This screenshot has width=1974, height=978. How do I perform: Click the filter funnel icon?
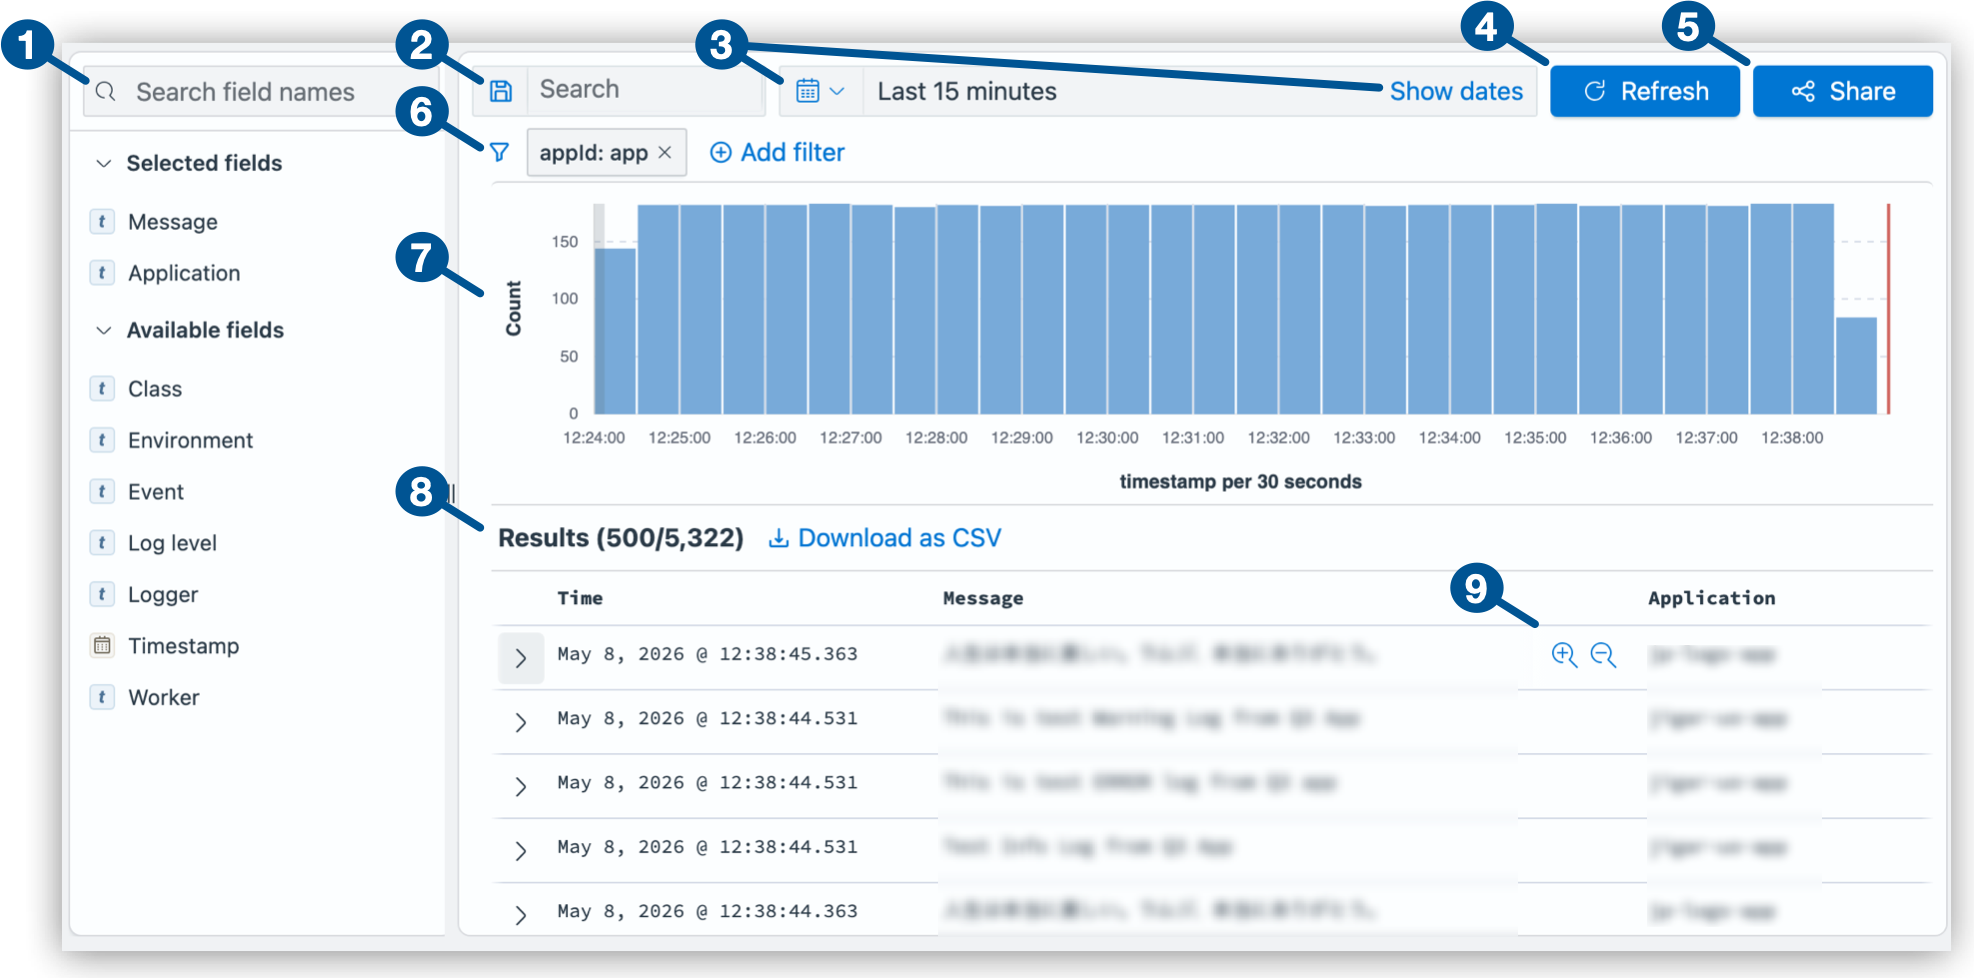click(x=499, y=152)
